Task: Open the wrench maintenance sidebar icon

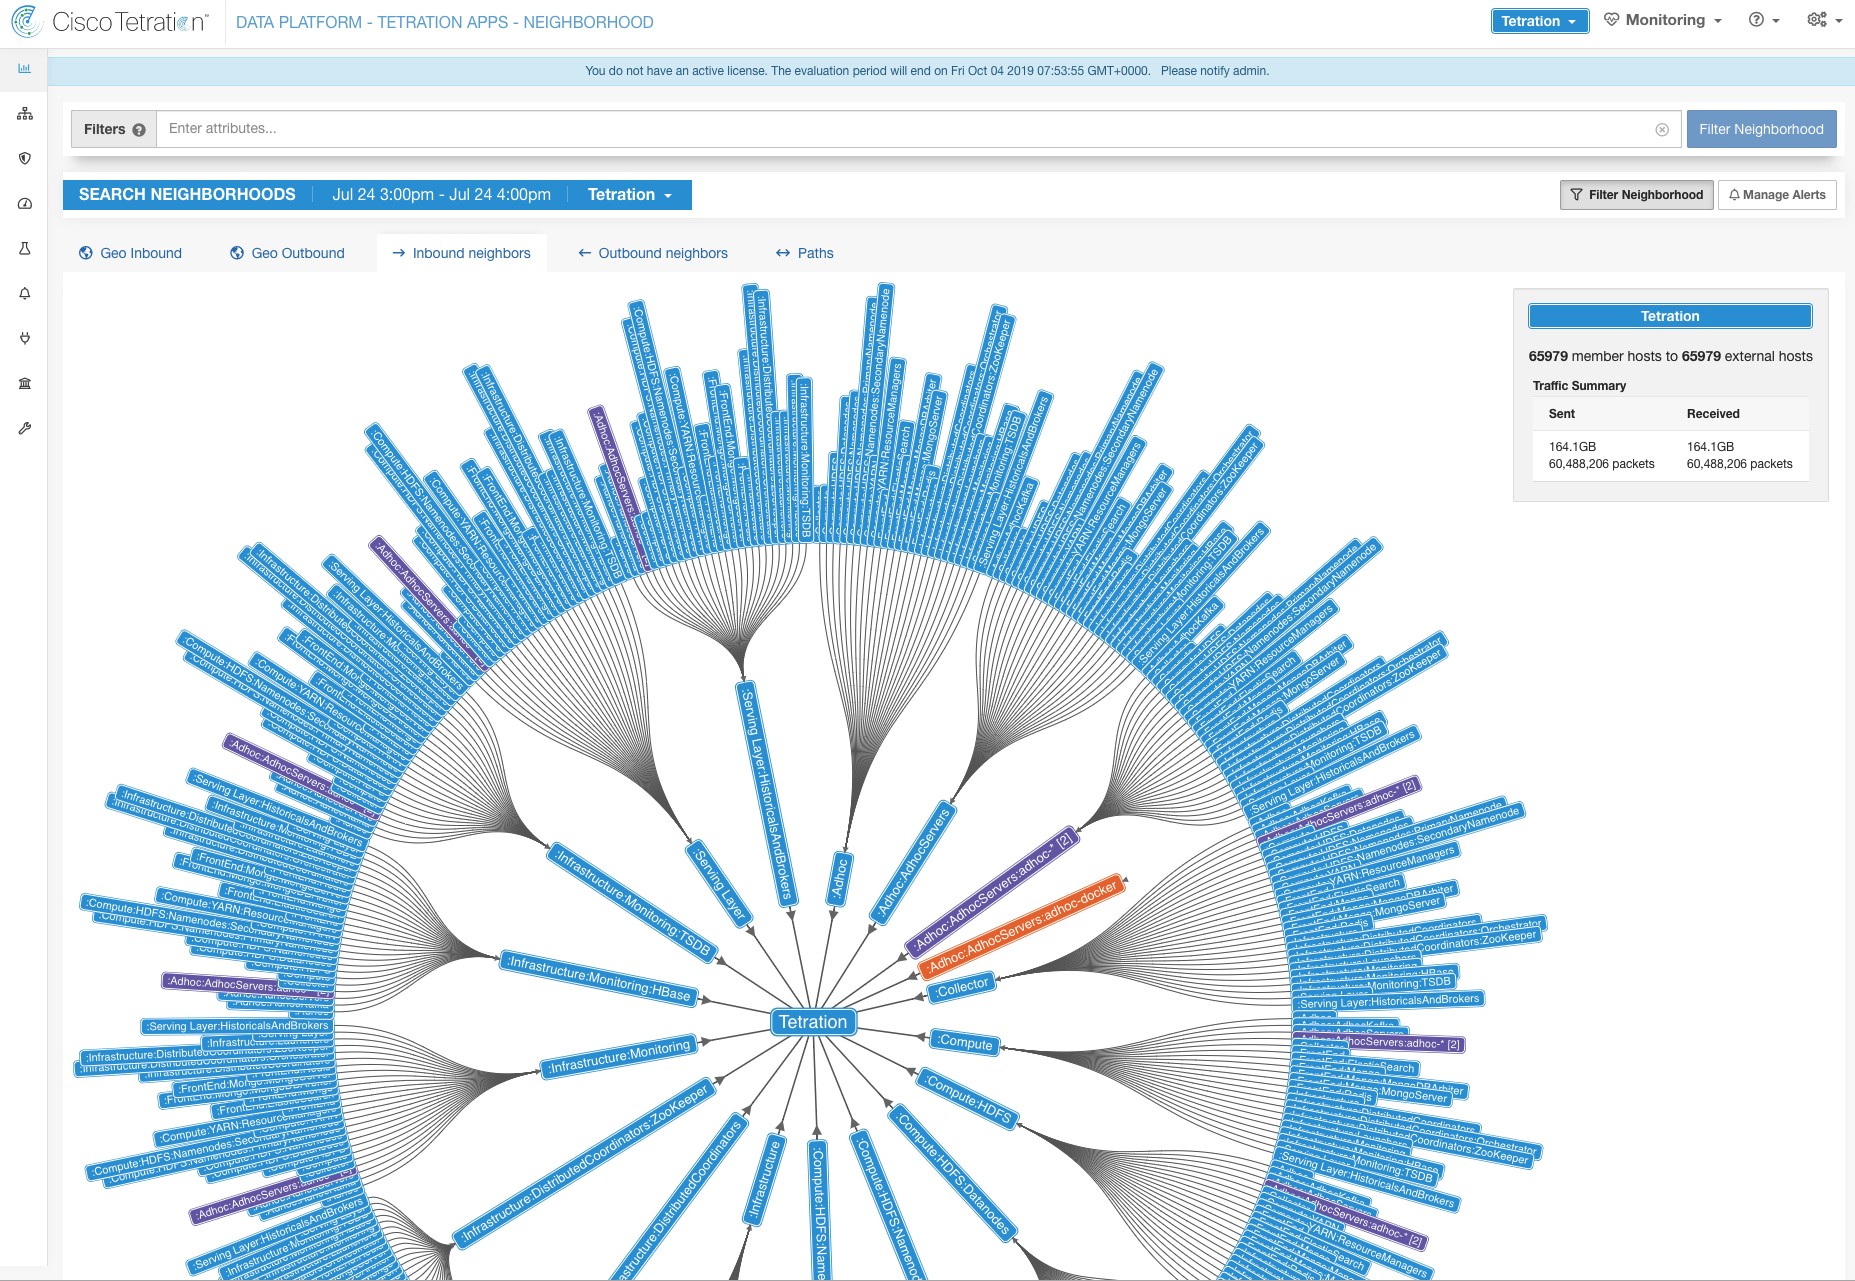Action: (x=25, y=428)
